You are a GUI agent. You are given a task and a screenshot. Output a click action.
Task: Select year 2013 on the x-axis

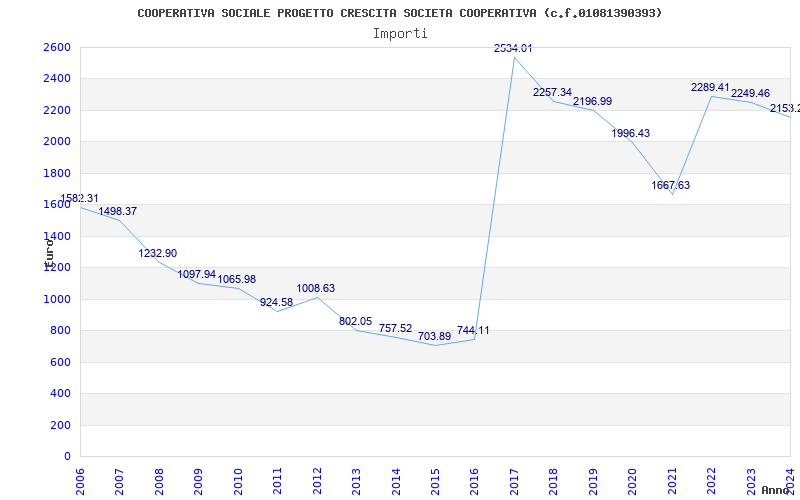(x=356, y=482)
